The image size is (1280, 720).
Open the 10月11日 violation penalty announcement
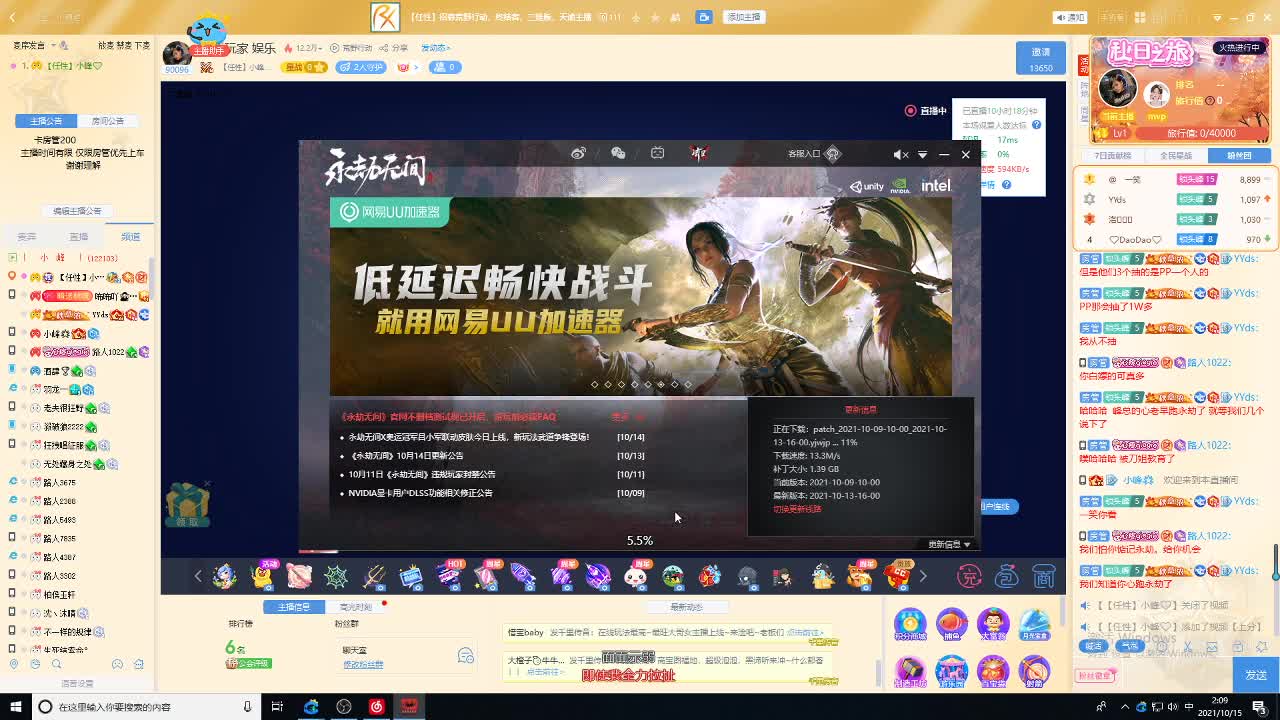421,475
